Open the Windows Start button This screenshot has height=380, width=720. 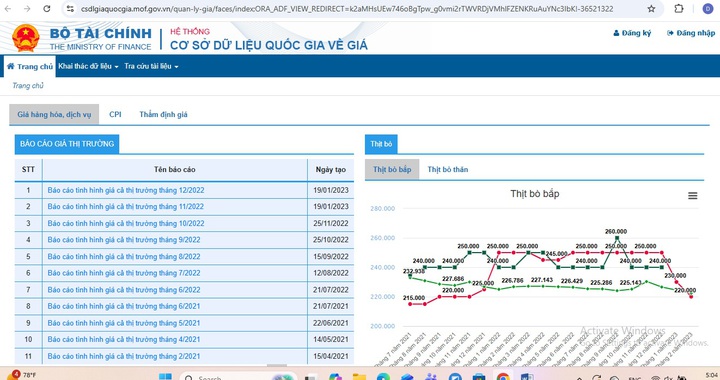pyautogui.click(x=165, y=377)
